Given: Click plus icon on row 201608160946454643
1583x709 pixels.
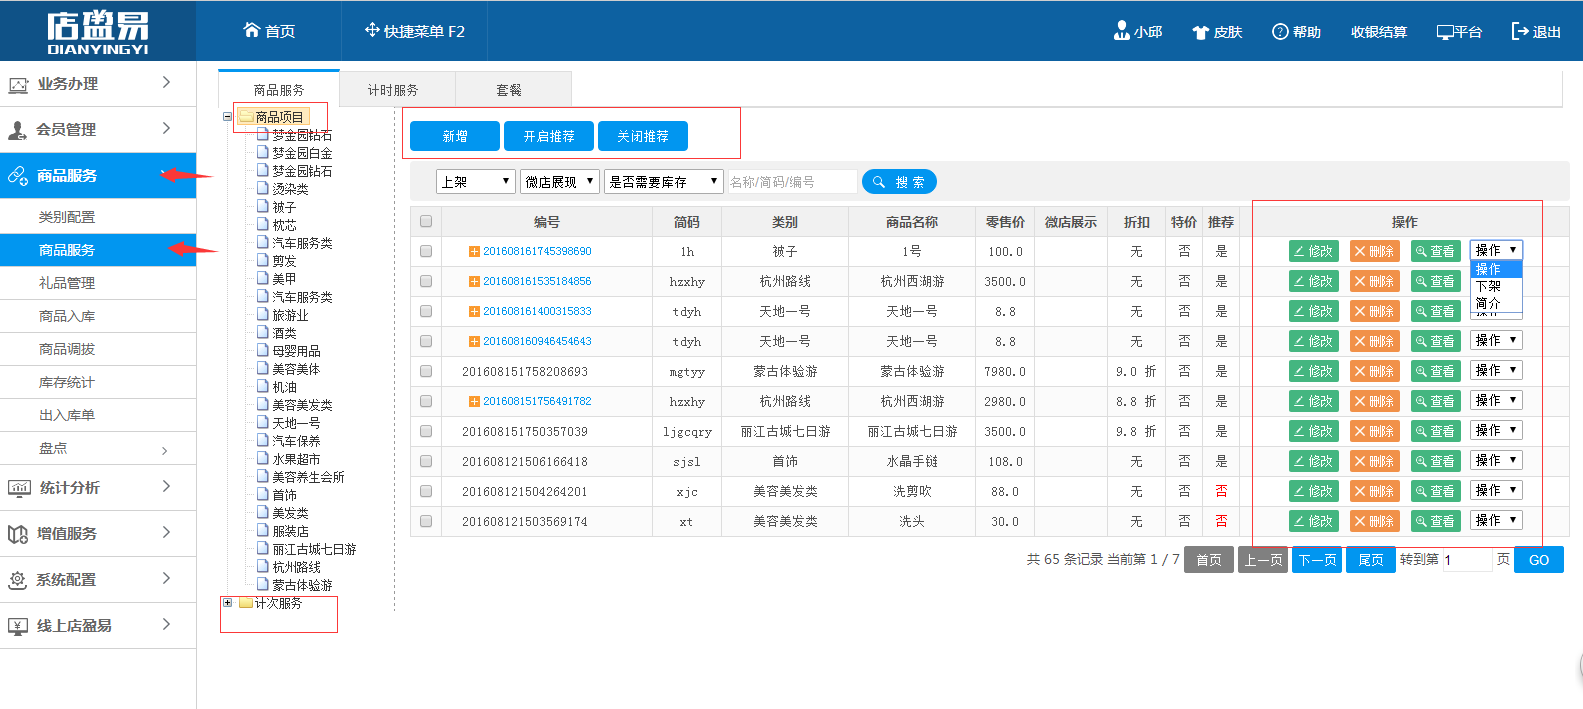Looking at the screenshot, I should [474, 341].
